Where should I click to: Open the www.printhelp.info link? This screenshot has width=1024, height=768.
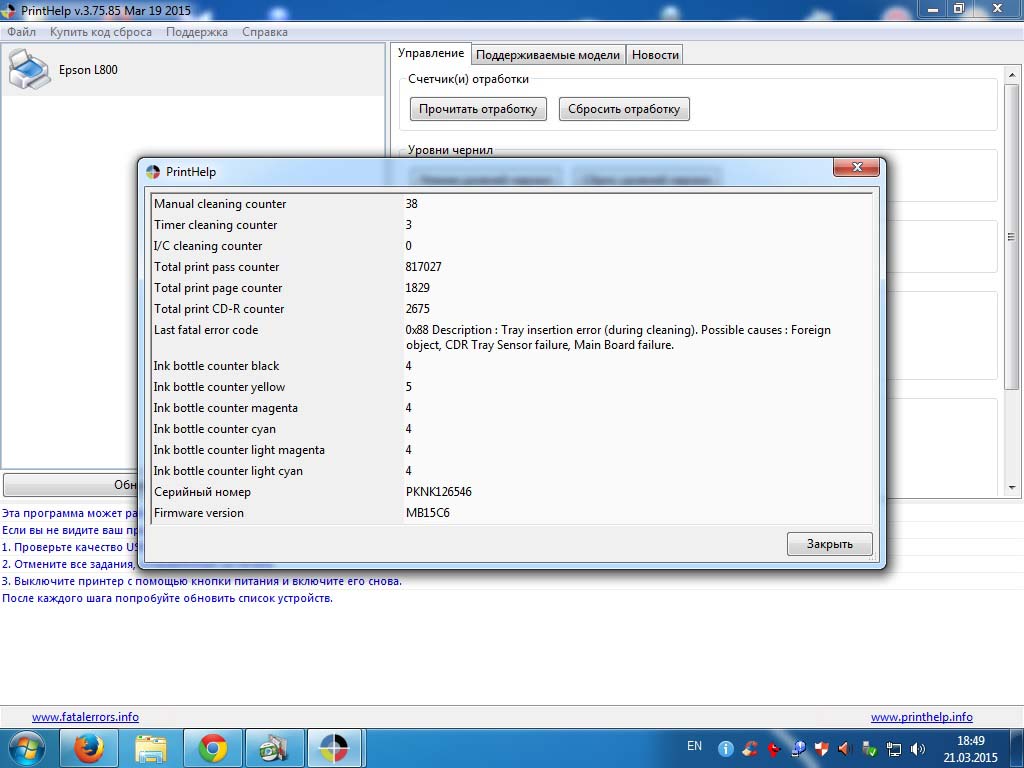tap(921, 717)
